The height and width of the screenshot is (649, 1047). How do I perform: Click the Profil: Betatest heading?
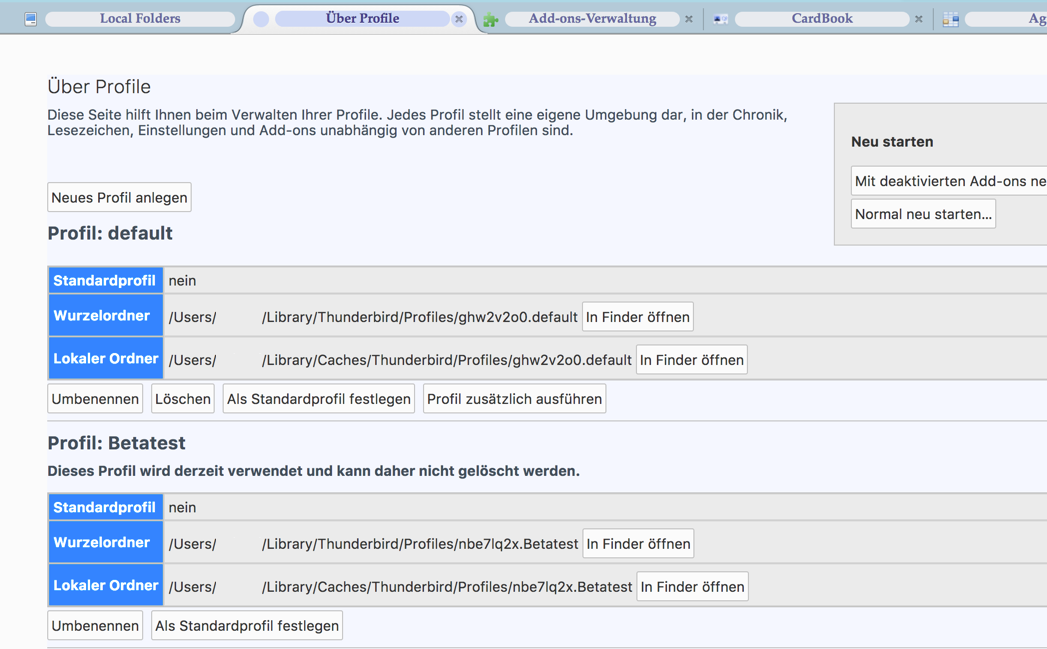point(117,443)
